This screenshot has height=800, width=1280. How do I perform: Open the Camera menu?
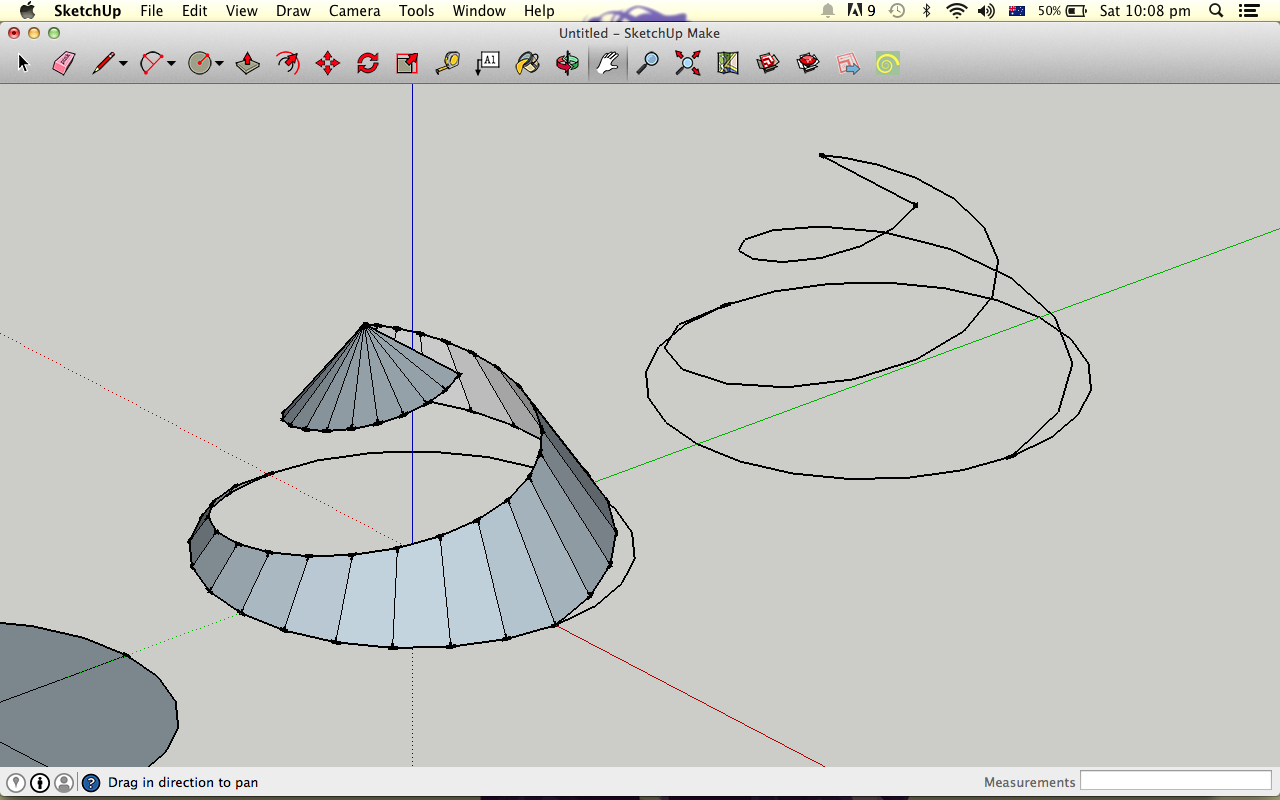pos(355,11)
